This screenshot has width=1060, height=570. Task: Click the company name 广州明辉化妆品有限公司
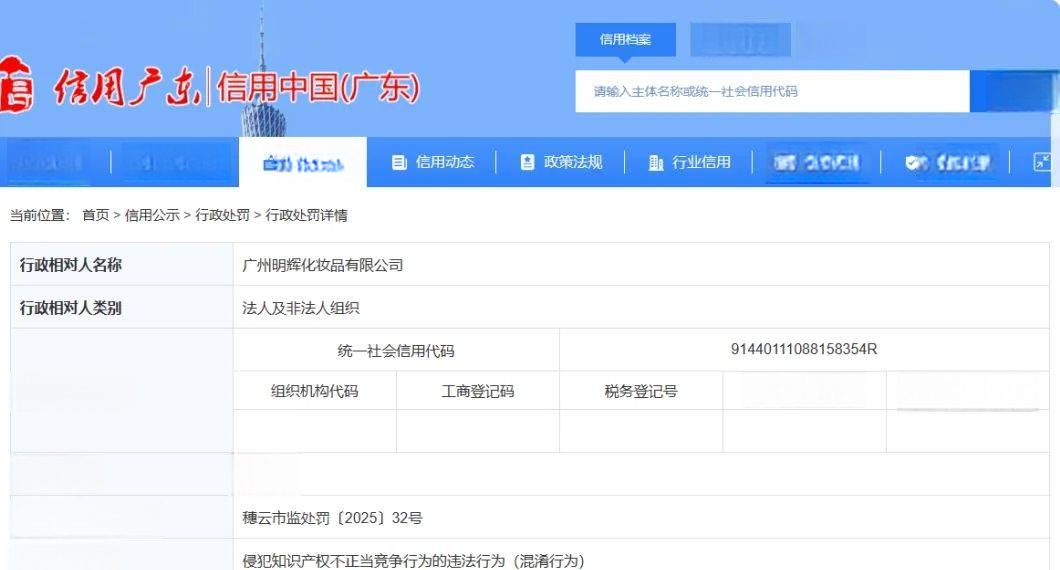322,265
